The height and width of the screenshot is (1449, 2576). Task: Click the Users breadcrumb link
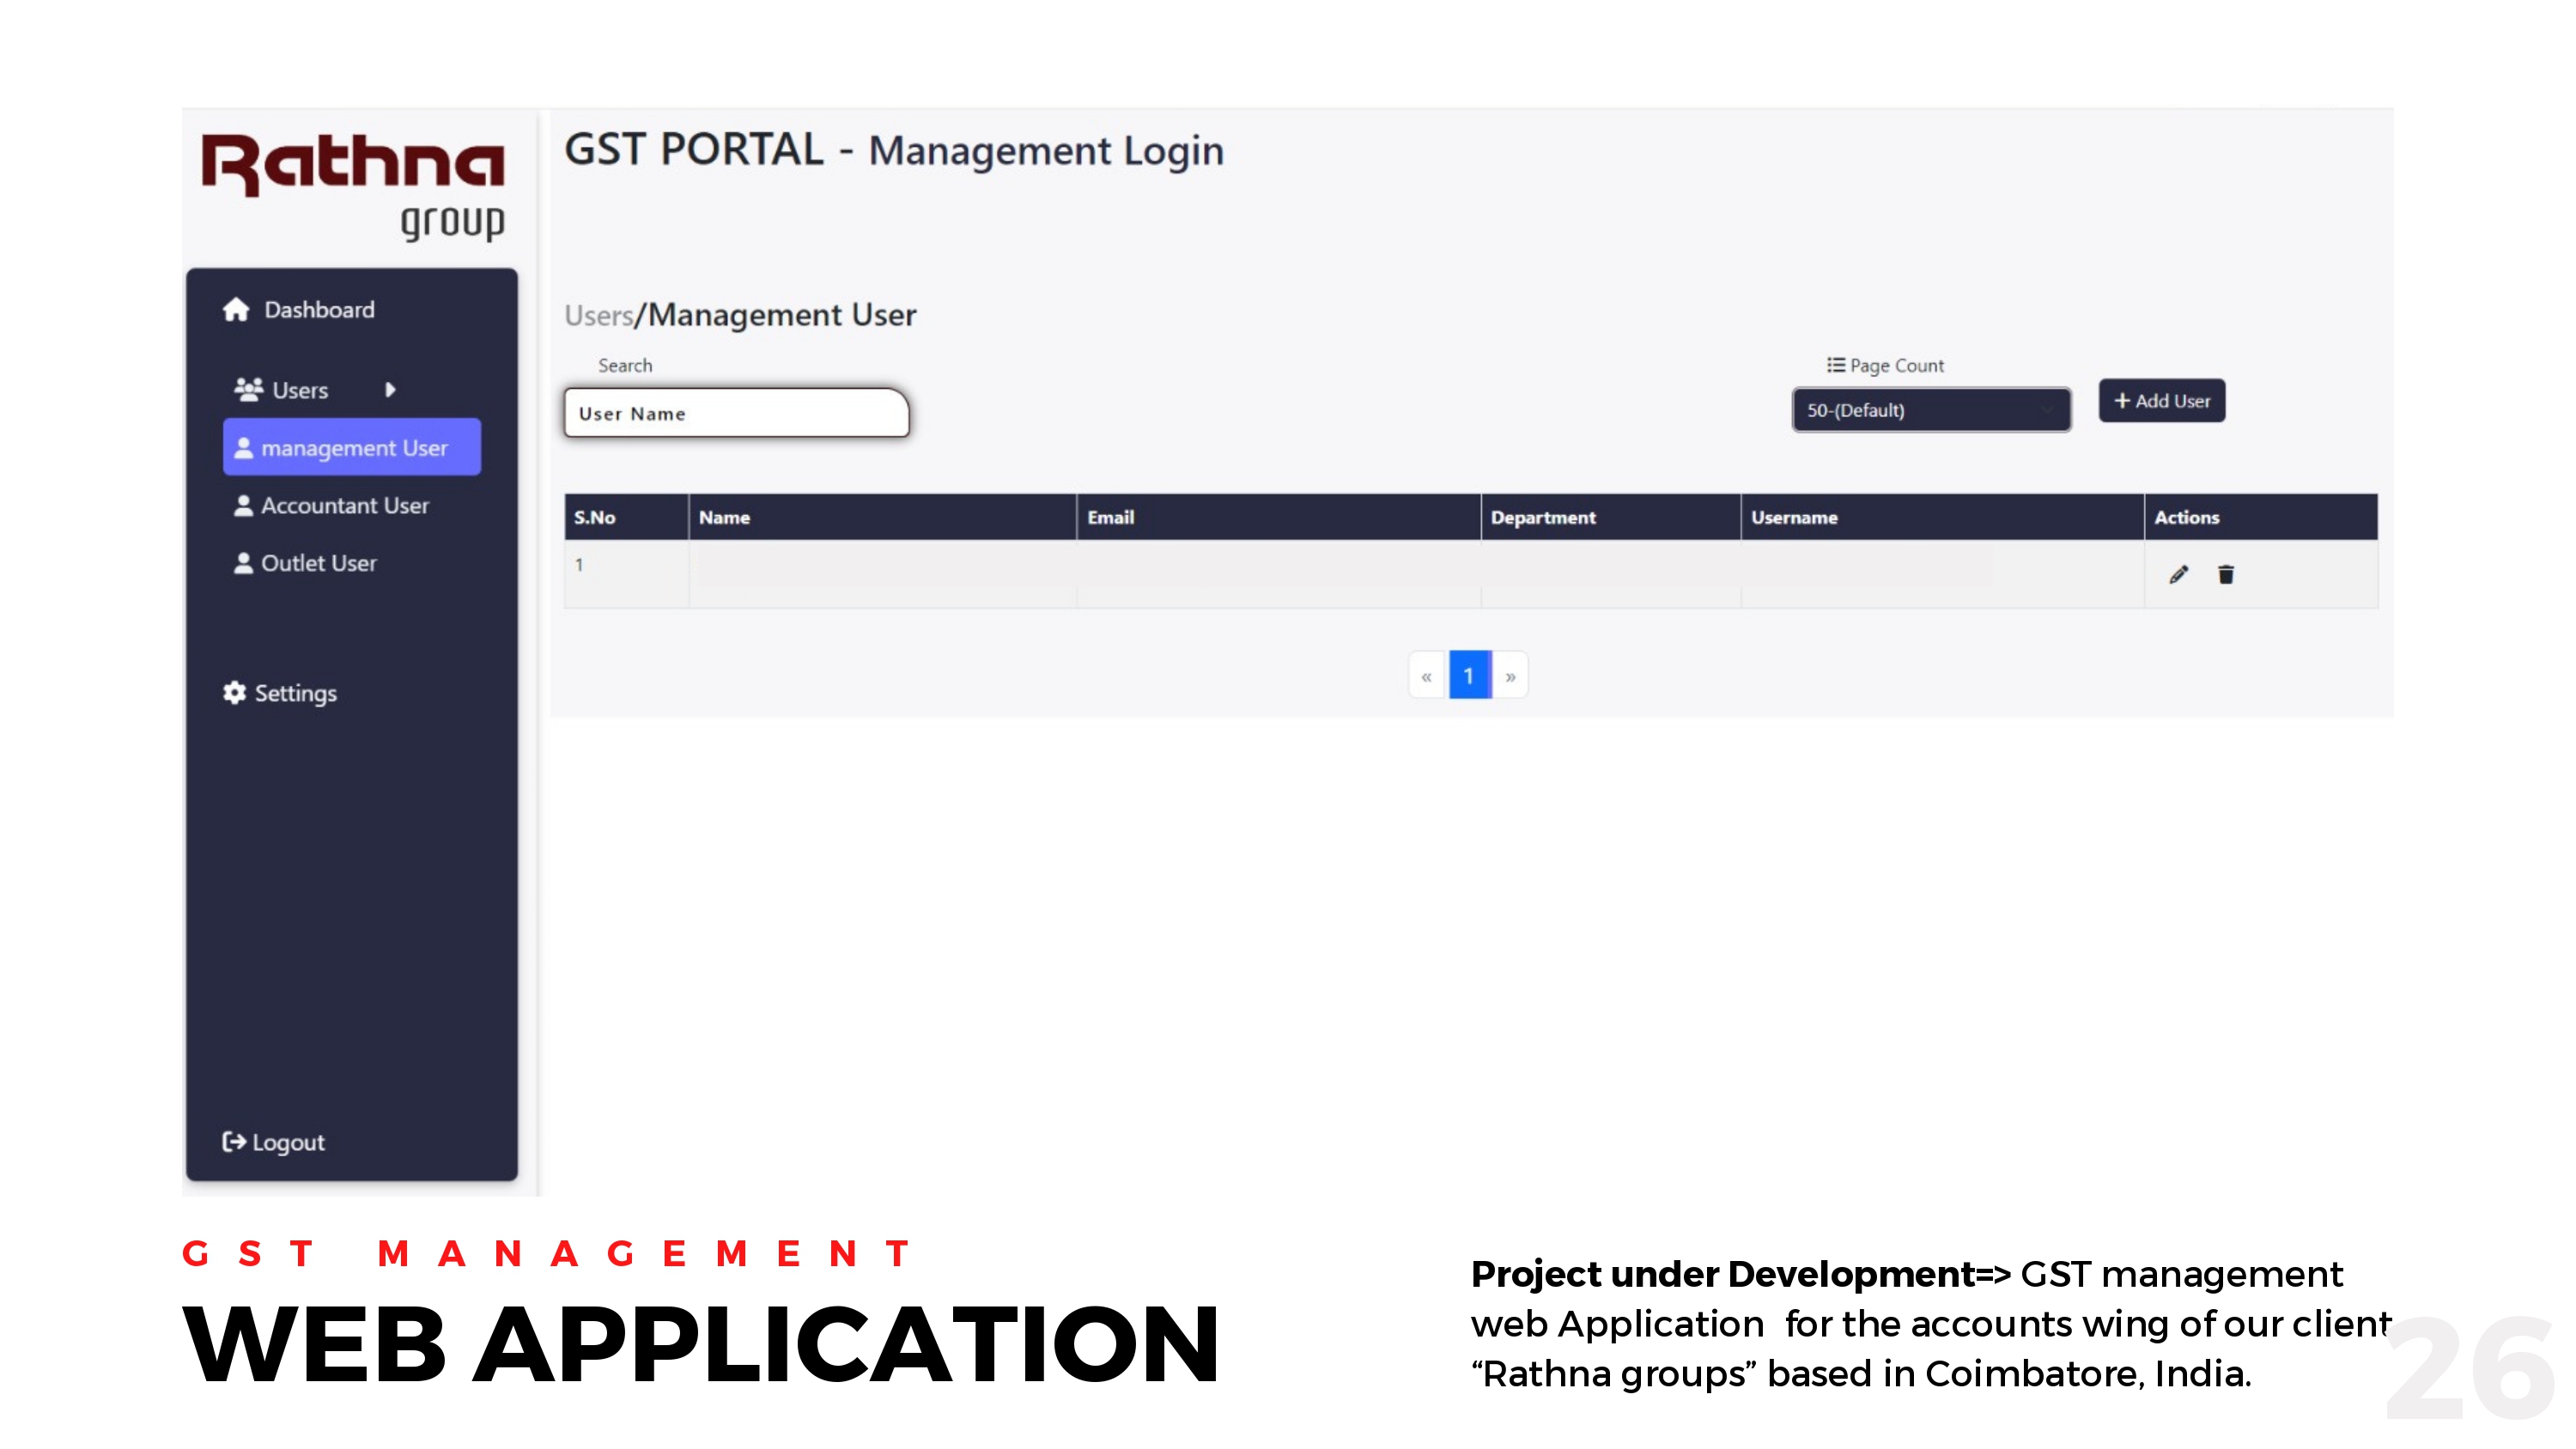pyautogui.click(x=598, y=315)
